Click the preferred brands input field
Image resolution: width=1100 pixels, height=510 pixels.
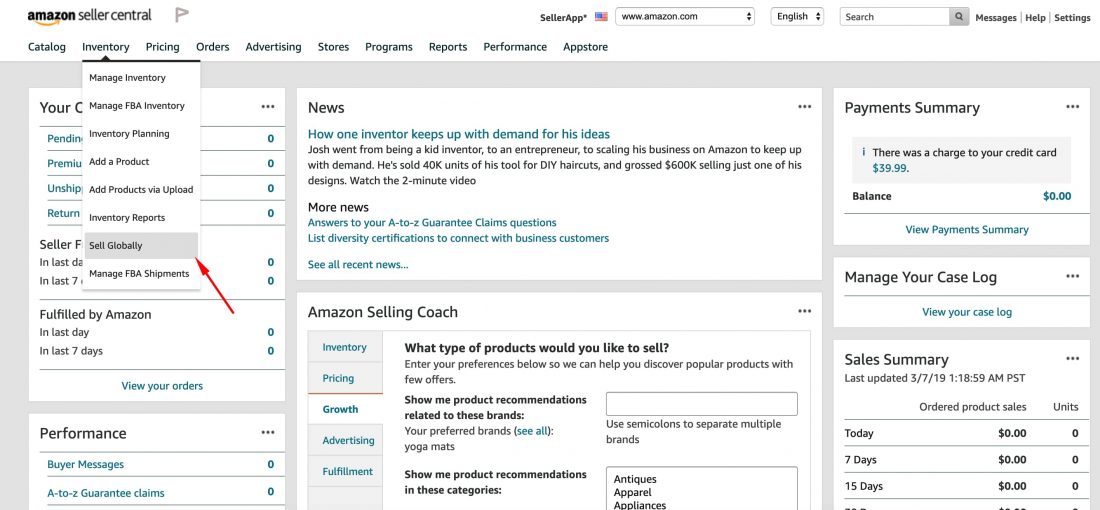point(702,404)
